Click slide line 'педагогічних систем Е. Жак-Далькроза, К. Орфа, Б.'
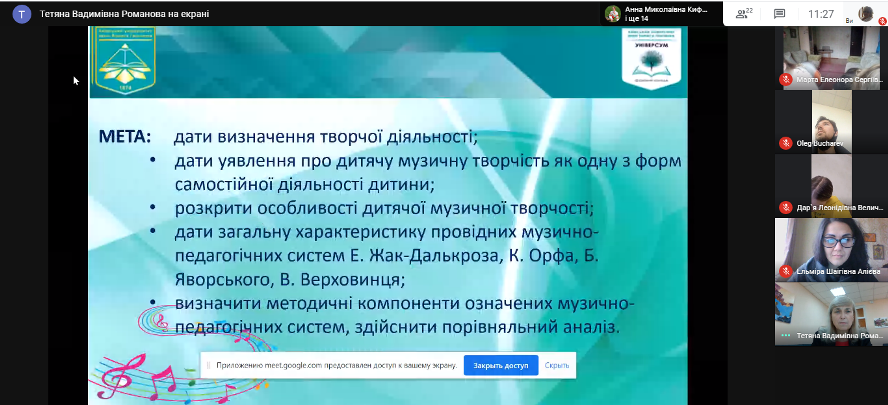The height and width of the screenshot is (405, 888). click(387, 257)
